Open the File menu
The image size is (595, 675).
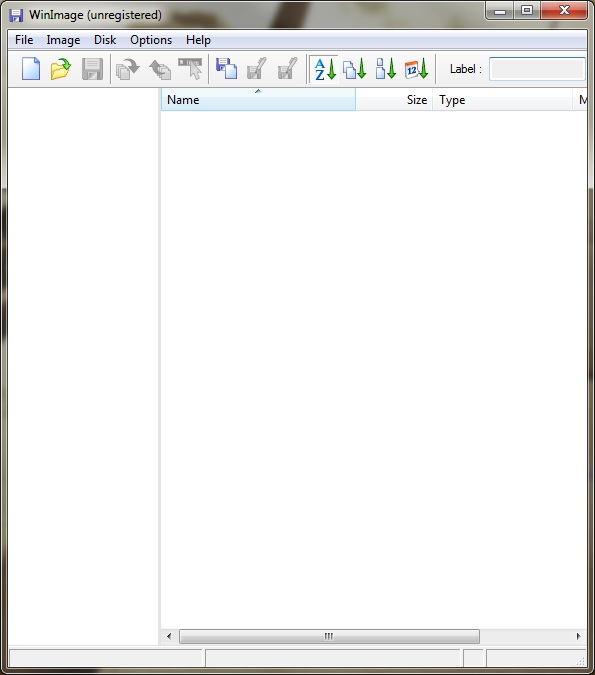click(x=24, y=40)
